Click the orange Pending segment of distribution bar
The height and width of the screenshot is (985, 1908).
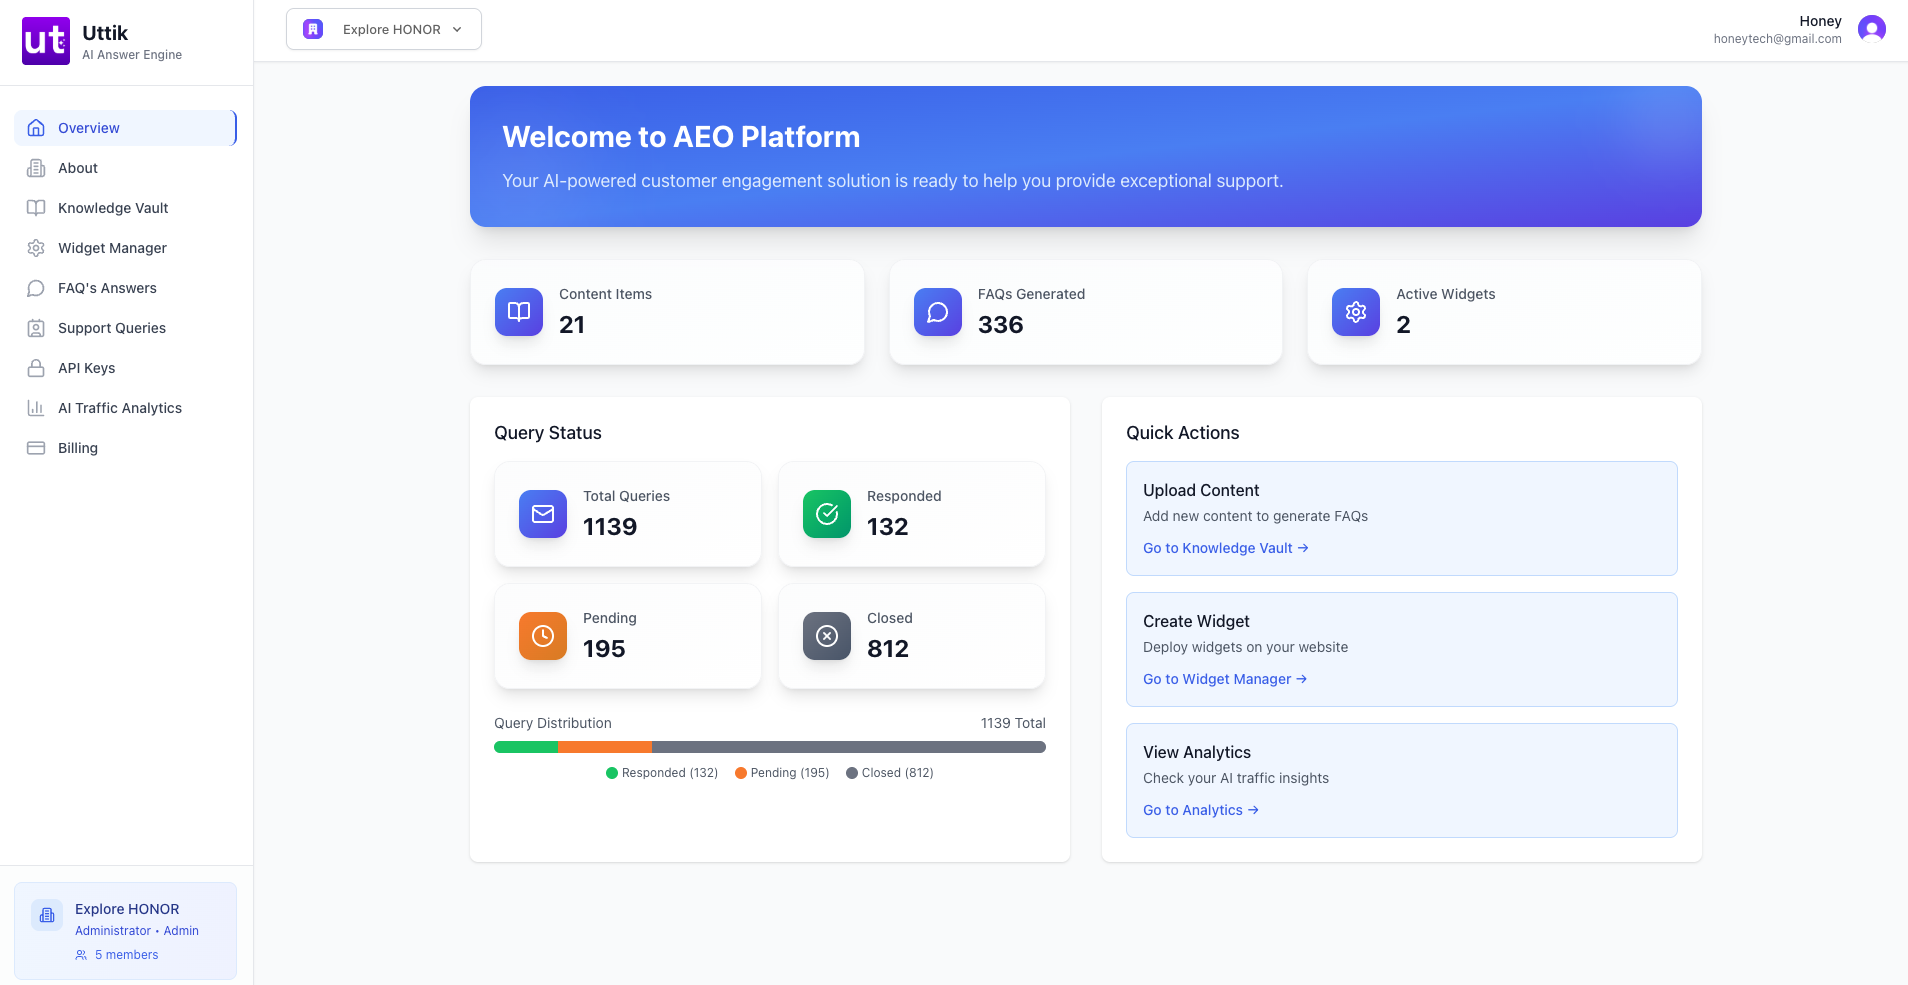[605, 747]
